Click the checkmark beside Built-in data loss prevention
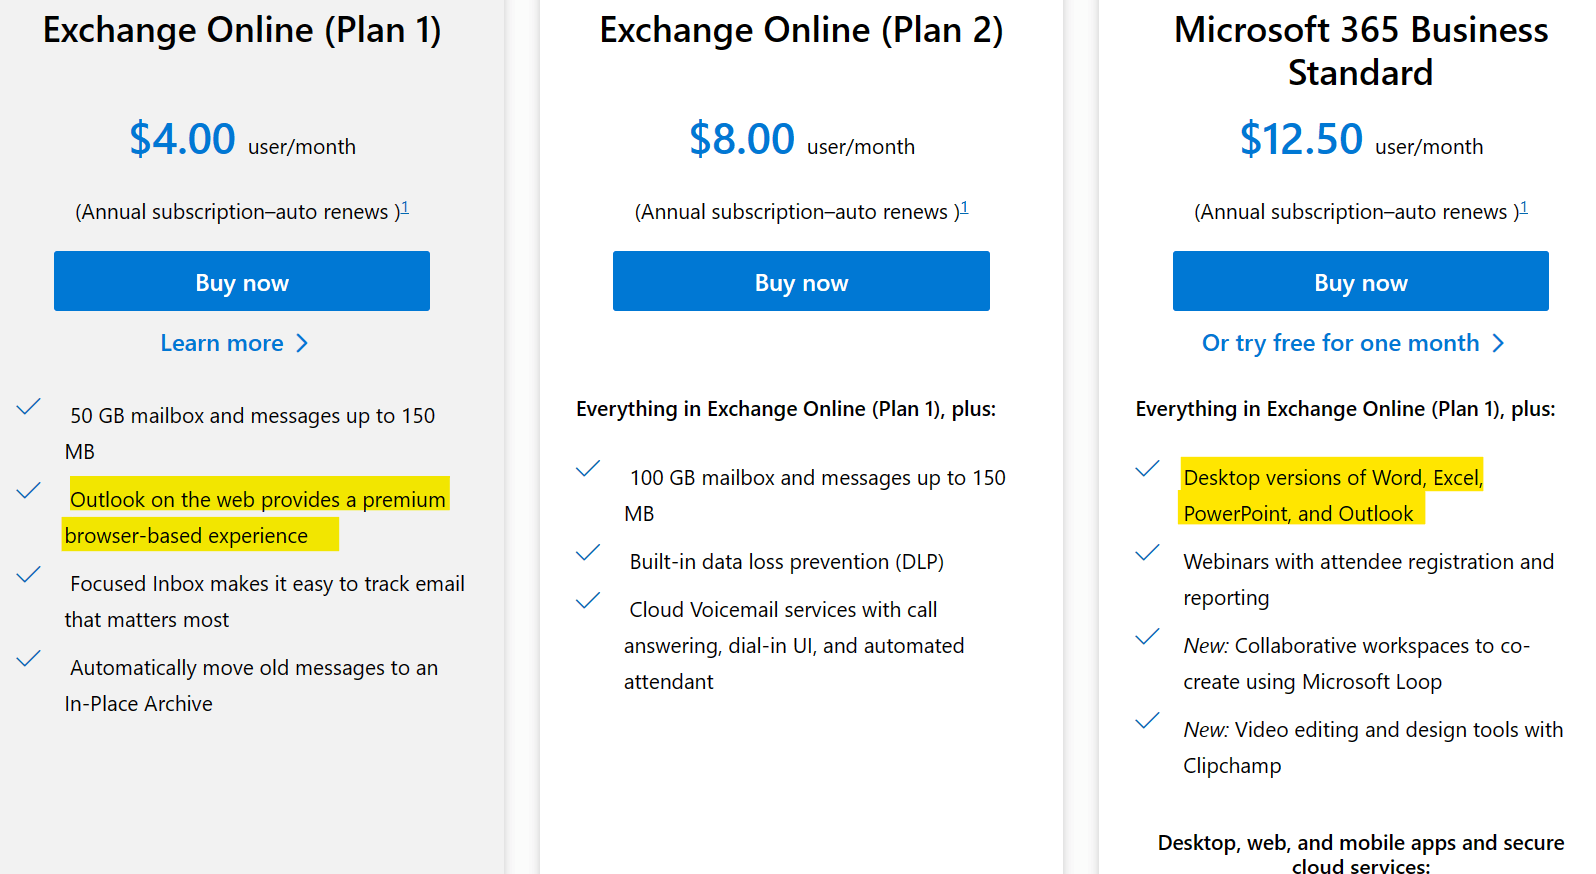This screenshot has height=874, width=1596. coord(588,552)
